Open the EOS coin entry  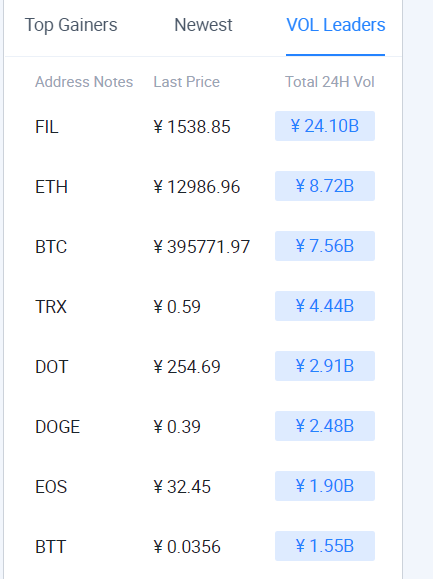coord(51,487)
